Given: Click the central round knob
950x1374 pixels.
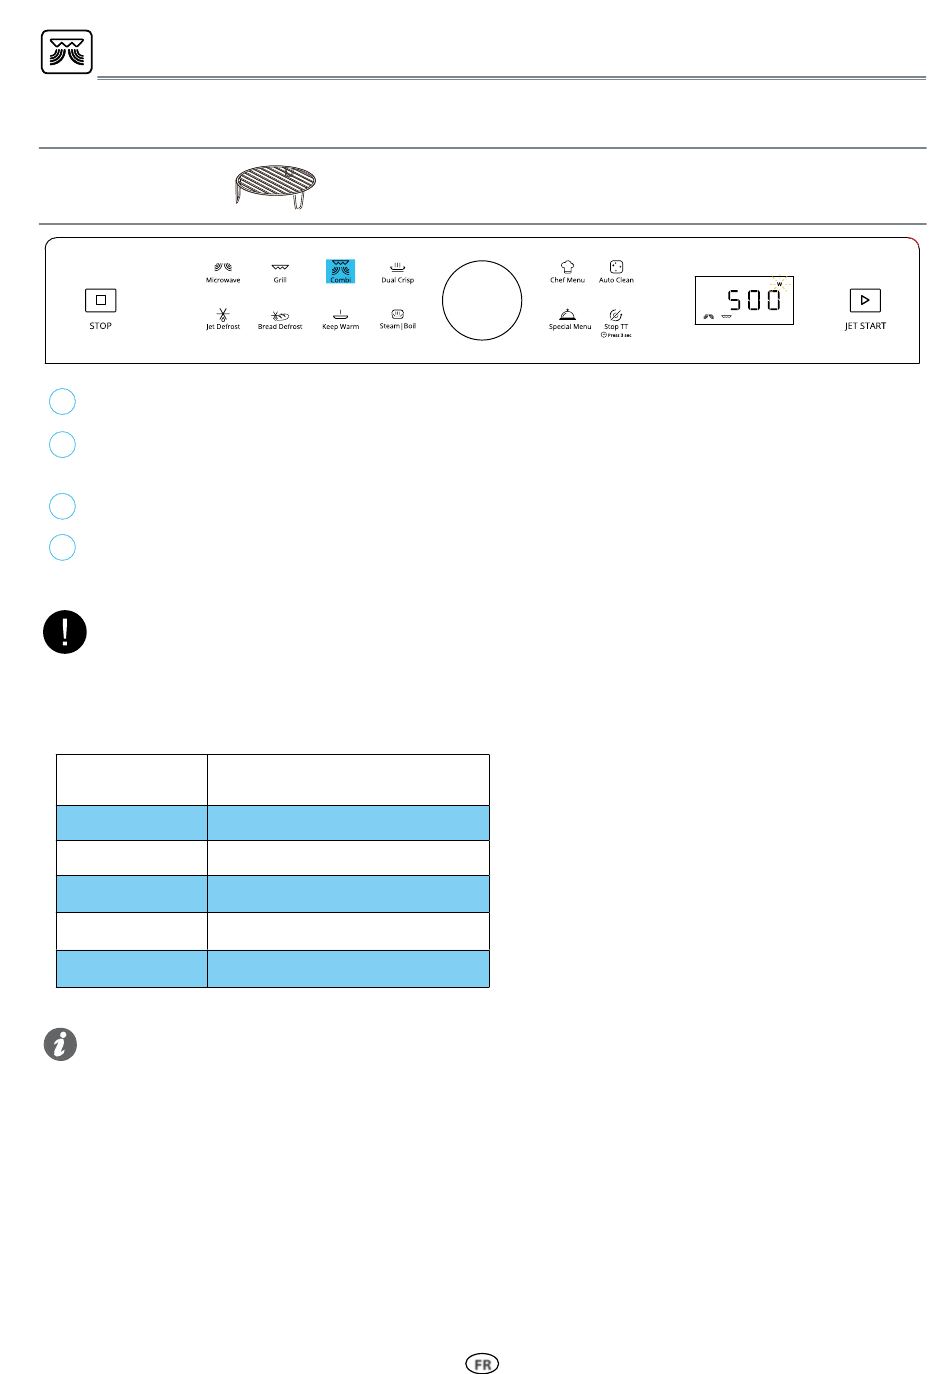Looking at the screenshot, I should (x=482, y=301).
